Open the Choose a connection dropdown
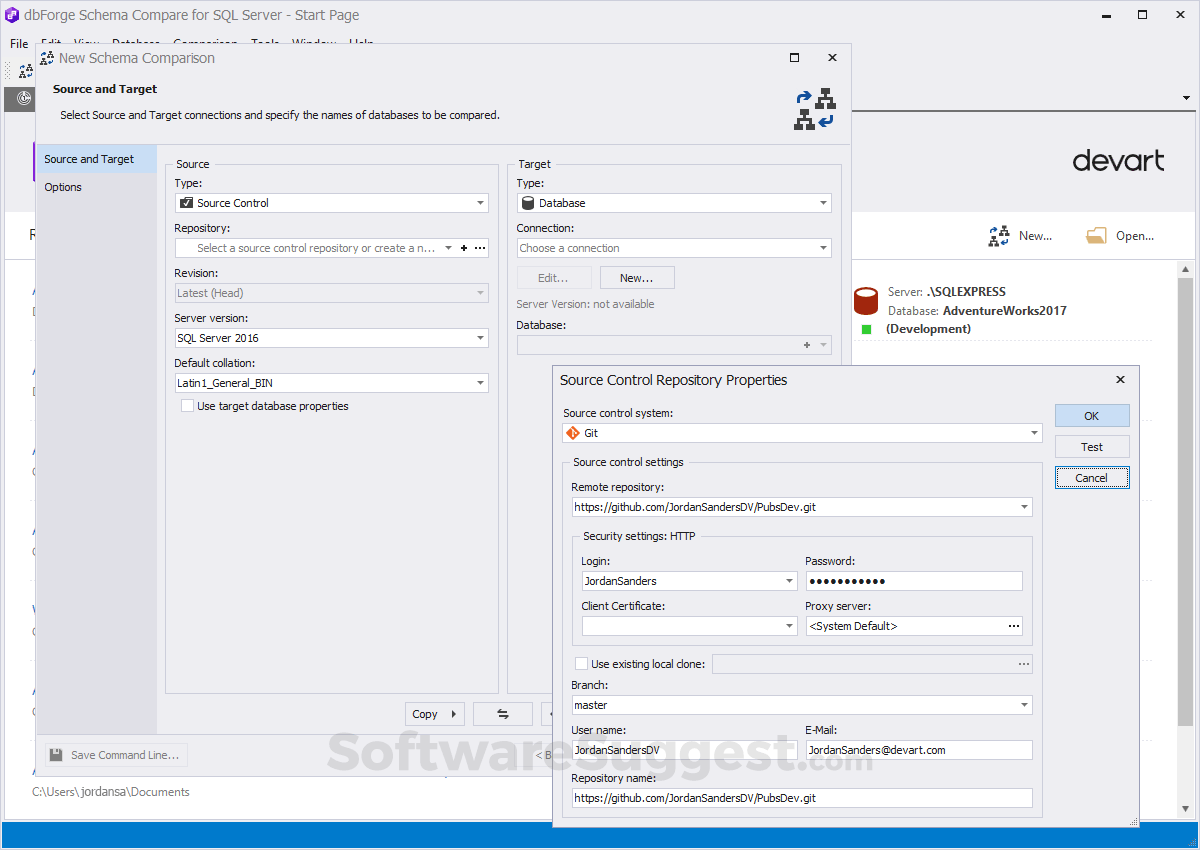Screen dimensions: 1200x850 [x=824, y=247]
